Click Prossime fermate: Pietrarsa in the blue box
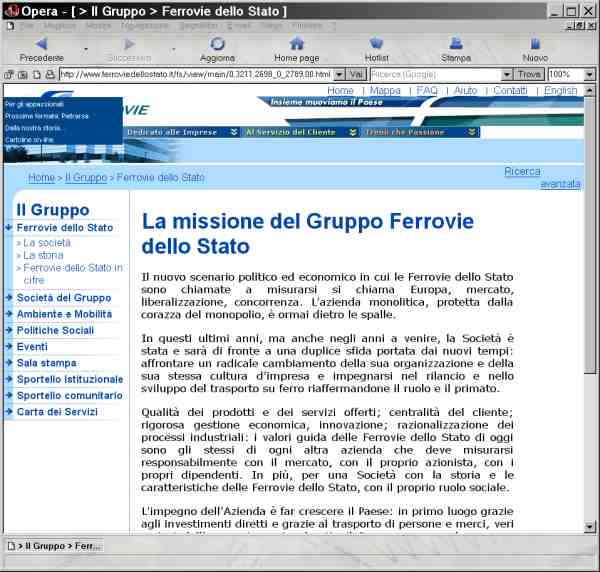This screenshot has width=600, height=572. 47,116
